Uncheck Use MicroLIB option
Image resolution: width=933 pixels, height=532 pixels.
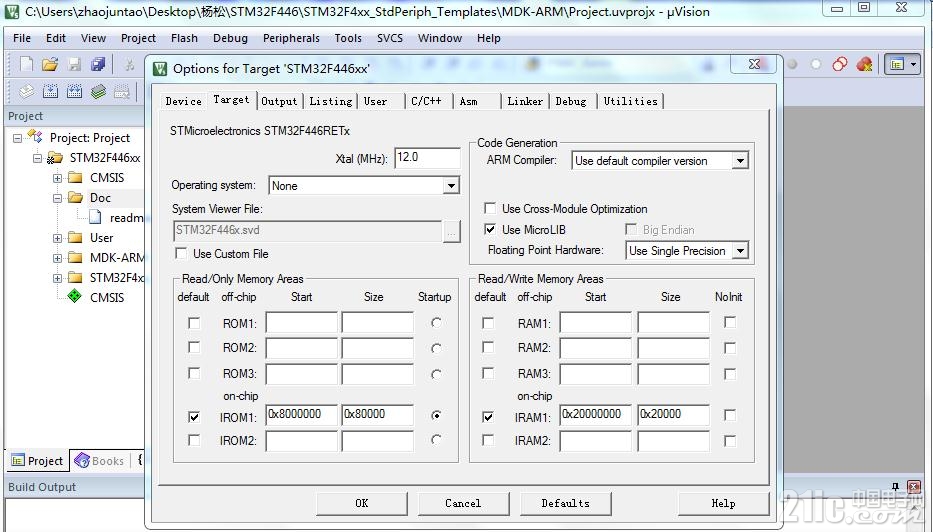pyautogui.click(x=490, y=229)
